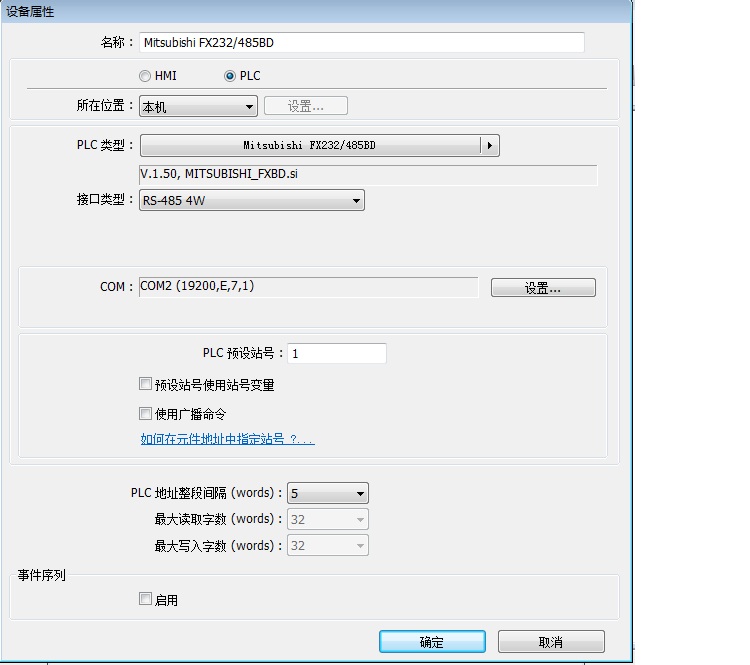
Task: Toggle the 使用广播命令 checkbox
Action: 146,413
